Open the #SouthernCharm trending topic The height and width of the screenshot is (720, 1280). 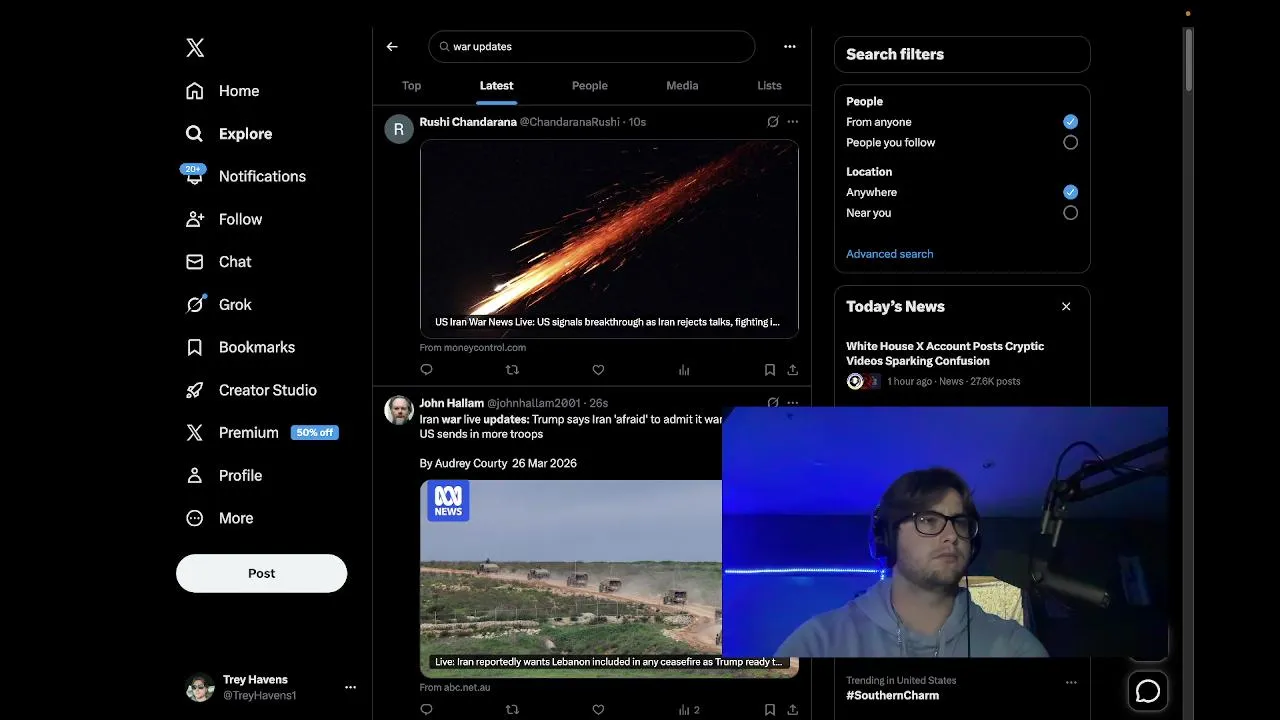point(892,695)
